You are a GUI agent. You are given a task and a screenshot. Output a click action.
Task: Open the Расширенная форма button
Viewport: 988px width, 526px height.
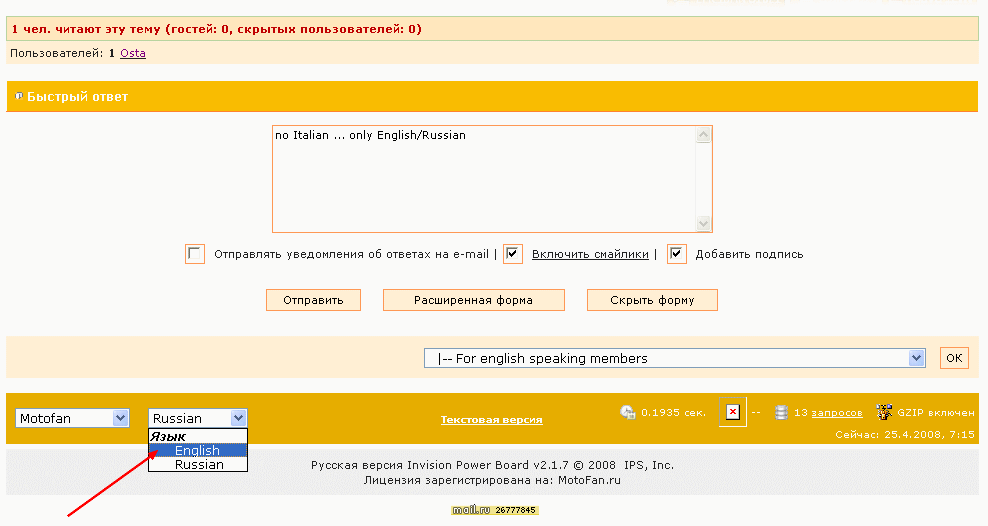(473, 300)
